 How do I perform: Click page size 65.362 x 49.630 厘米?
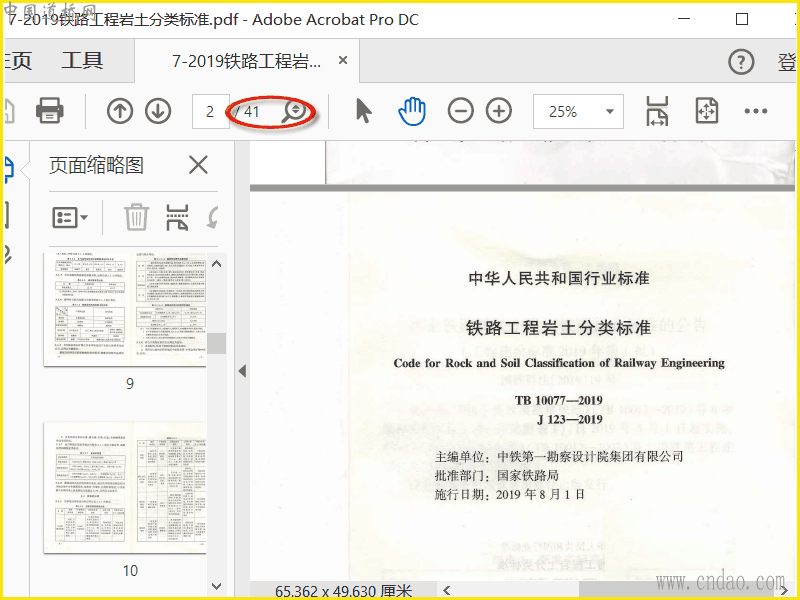click(x=343, y=591)
